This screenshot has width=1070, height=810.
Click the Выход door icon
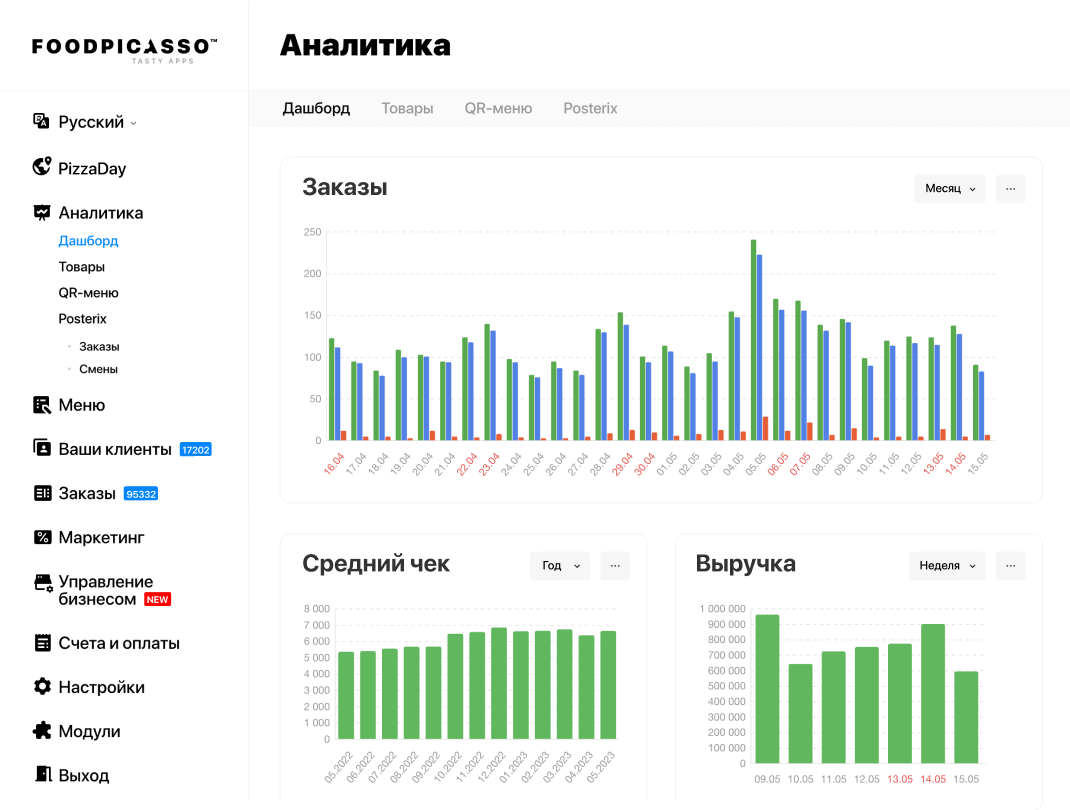(x=41, y=775)
